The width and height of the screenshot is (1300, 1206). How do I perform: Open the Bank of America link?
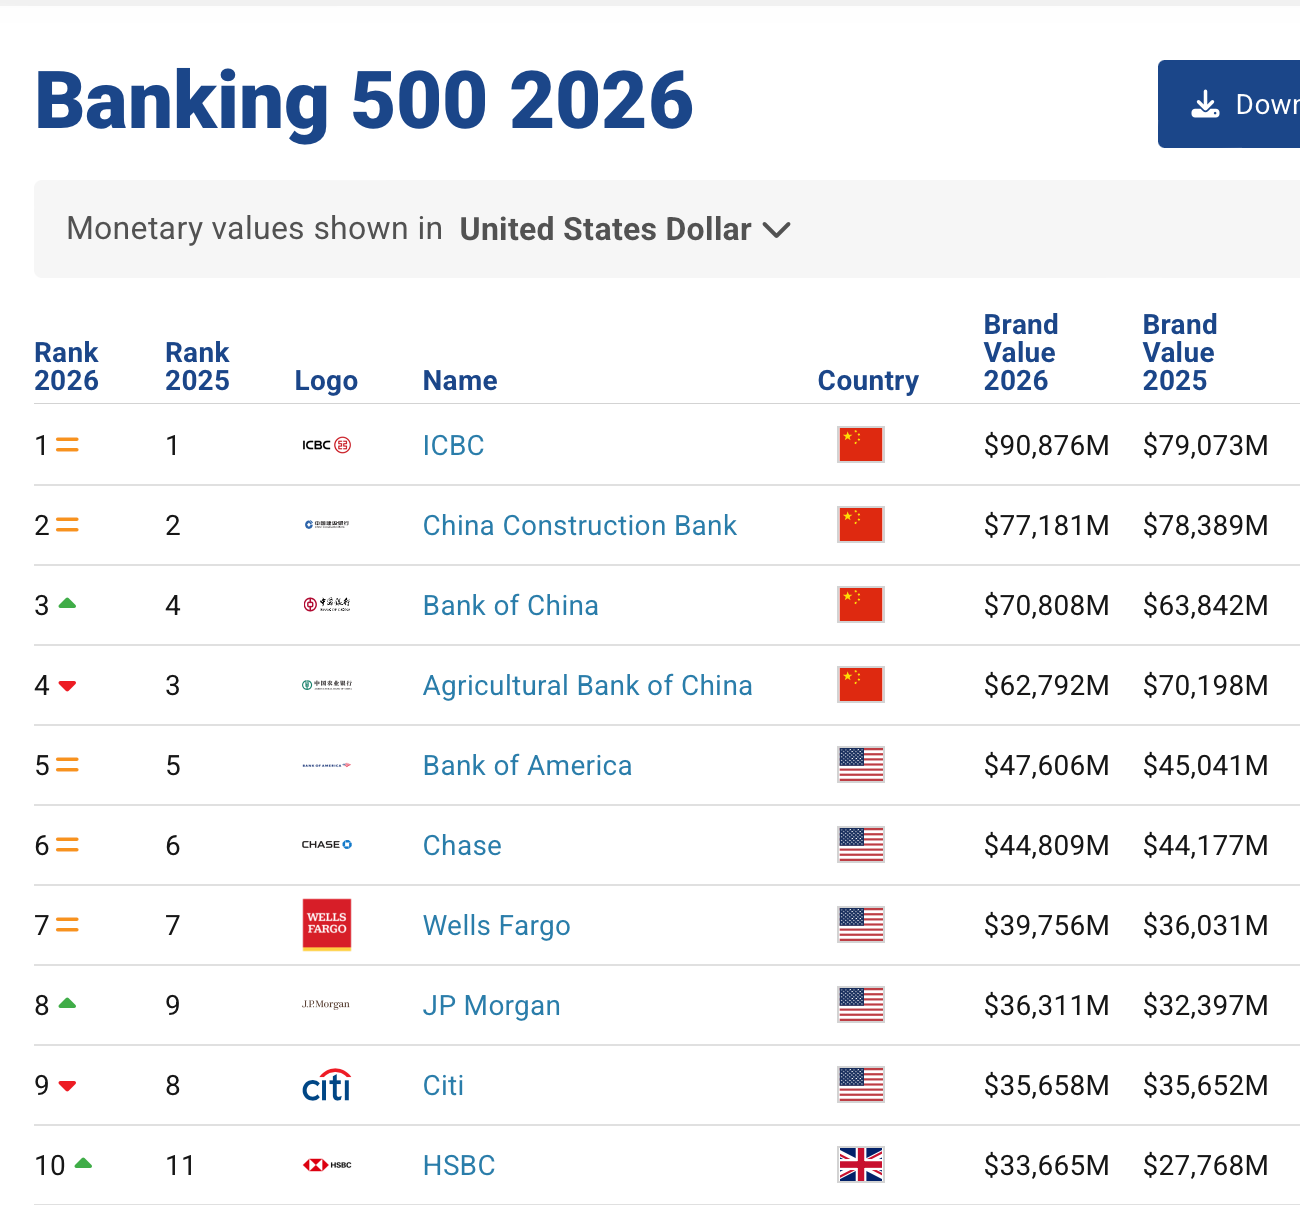pyautogui.click(x=527, y=765)
